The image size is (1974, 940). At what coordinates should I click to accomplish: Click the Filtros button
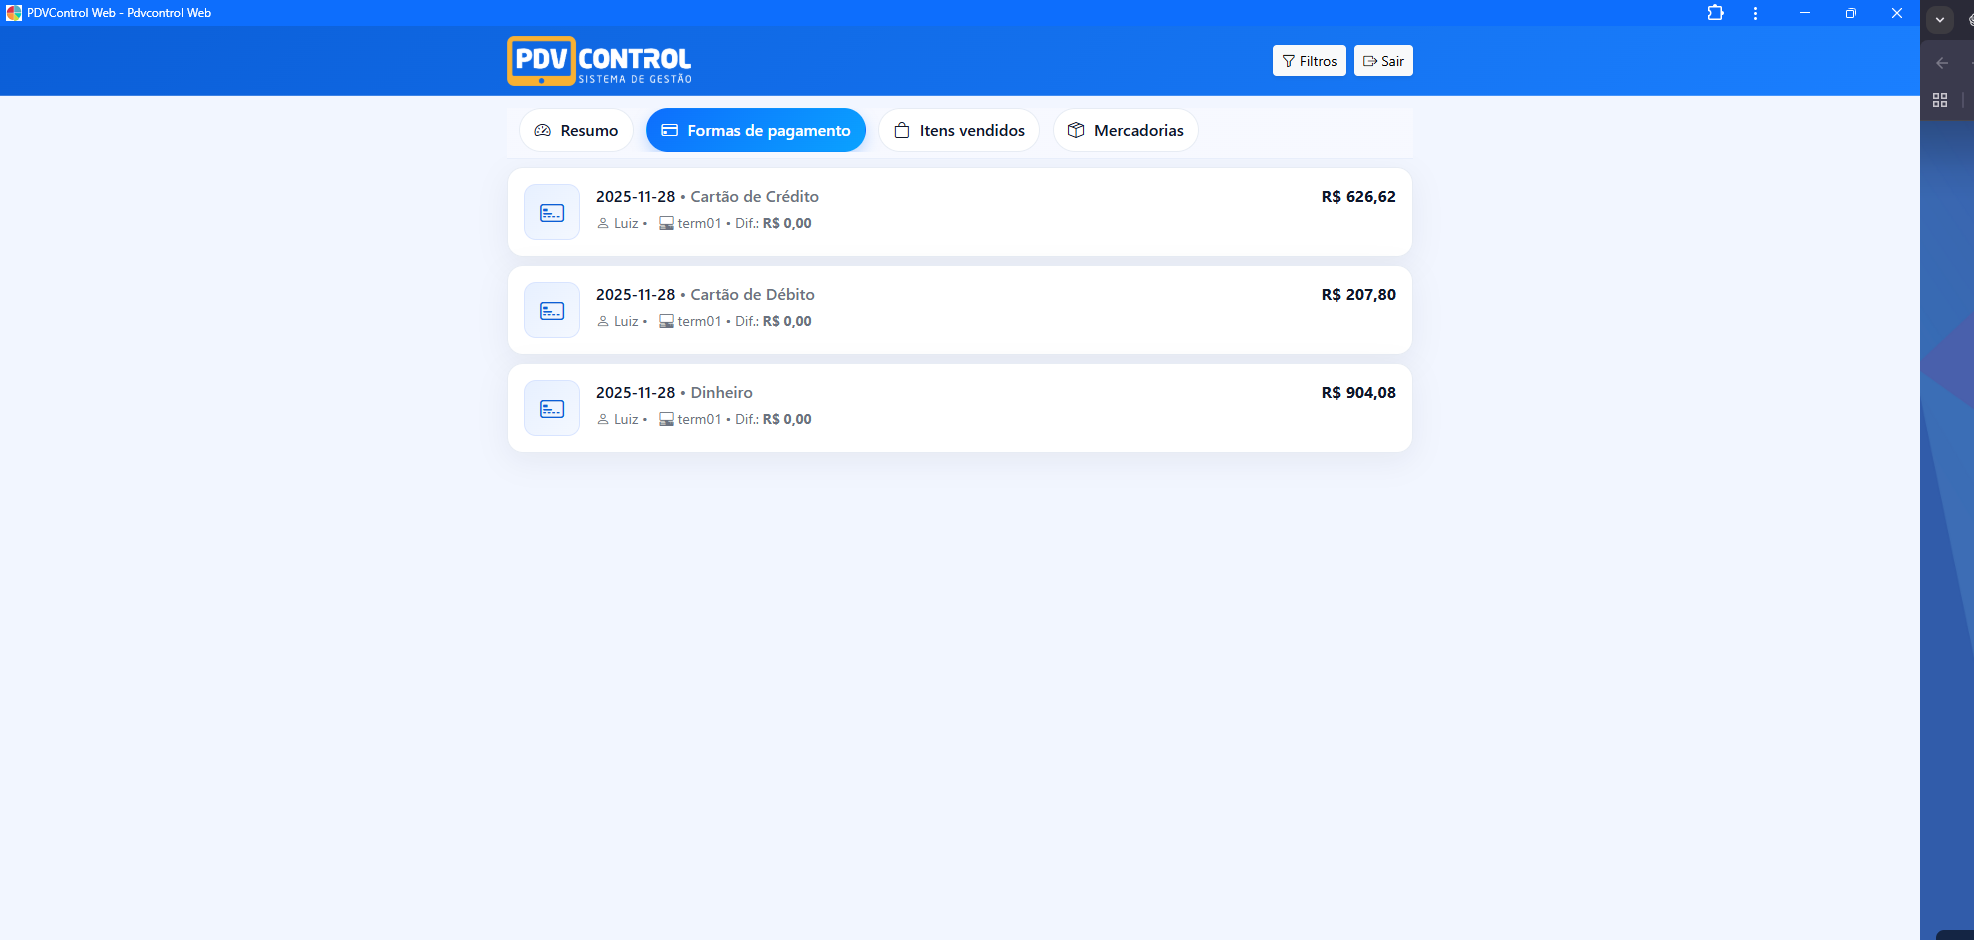[x=1309, y=61]
